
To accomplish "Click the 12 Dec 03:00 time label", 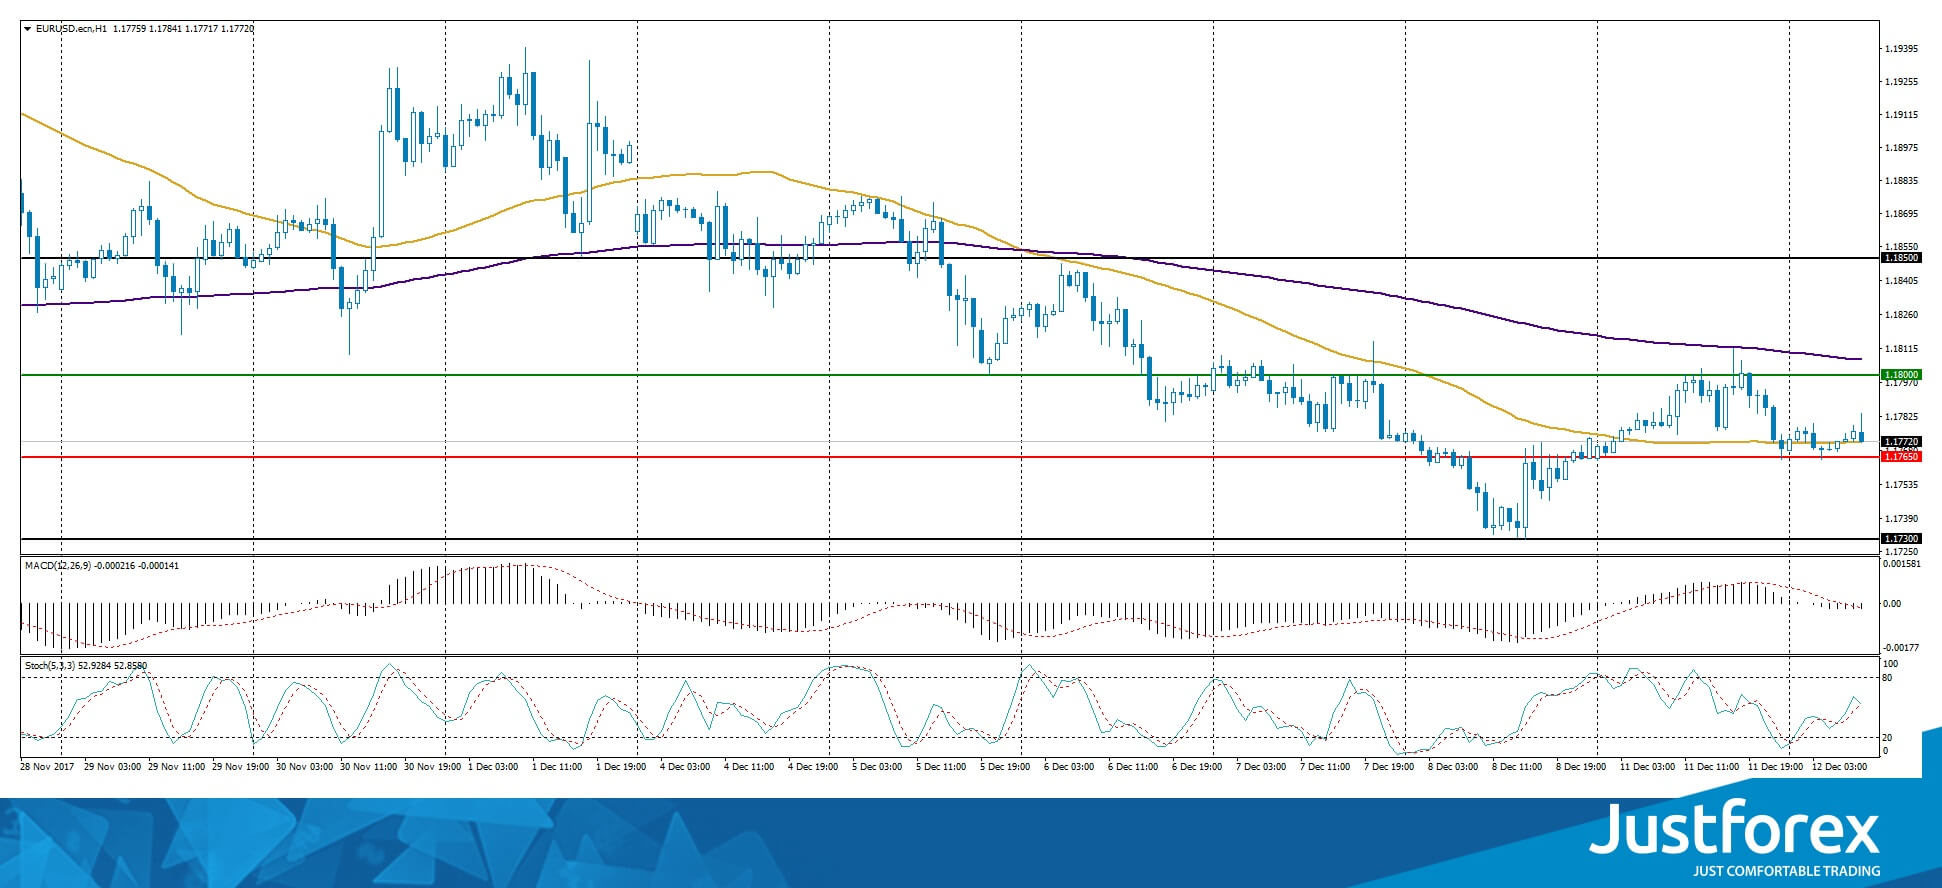I will (1840, 767).
